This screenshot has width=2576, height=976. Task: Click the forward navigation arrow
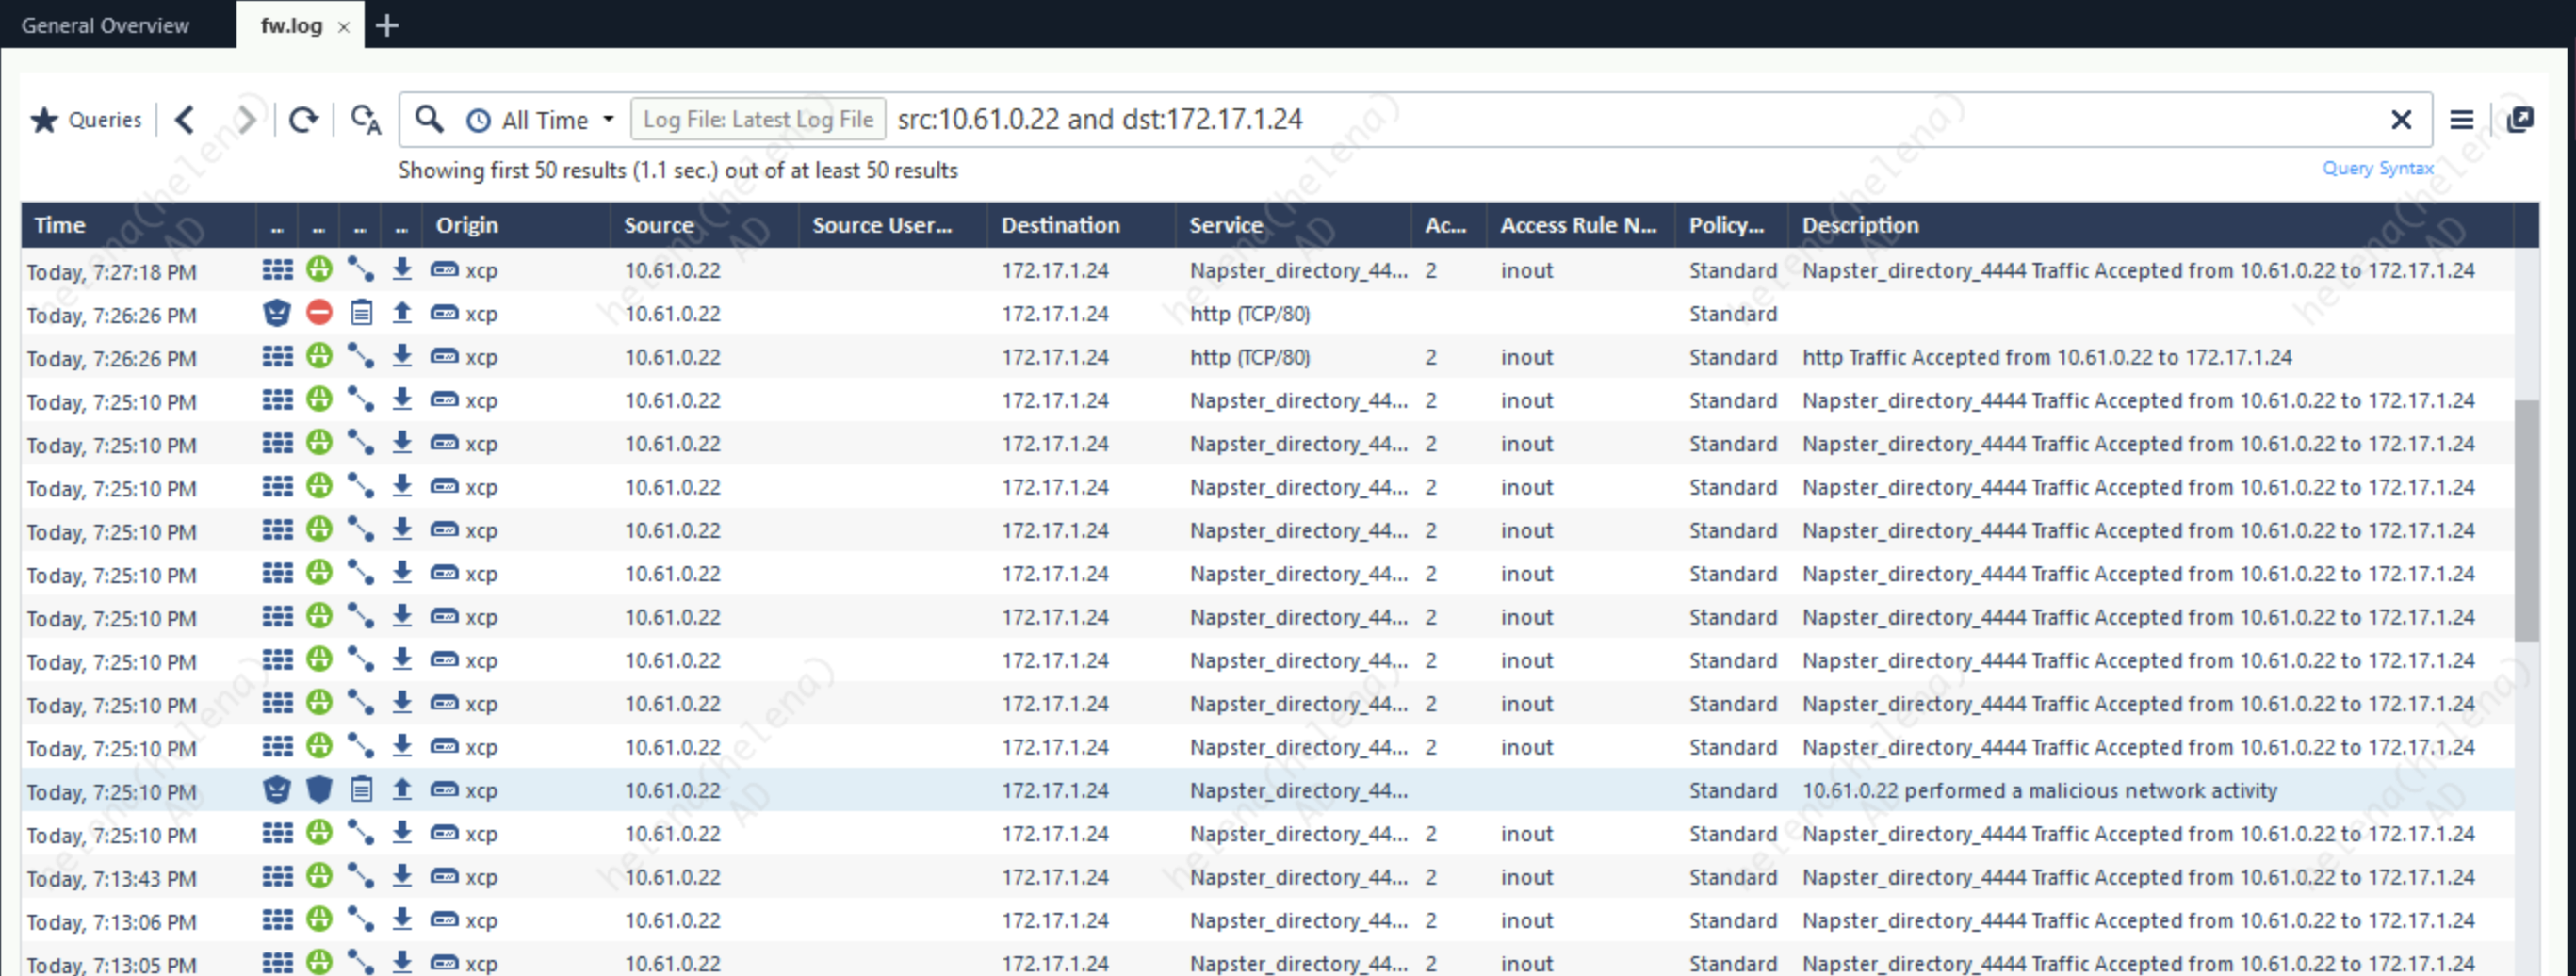[245, 120]
